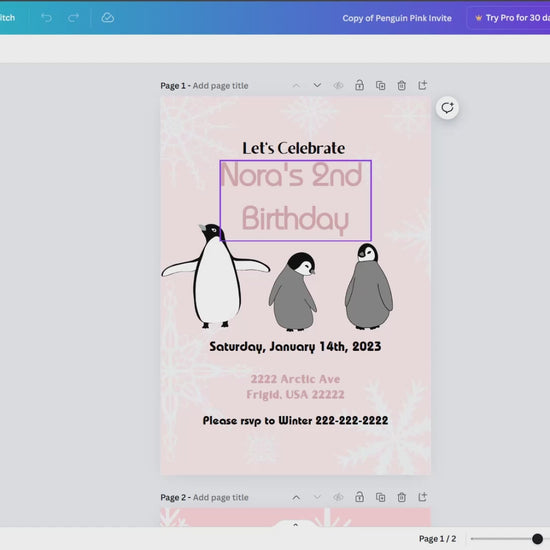550x550 pixels.
Task: Add a new page after Page 1
Action: (x=422, y=85)
